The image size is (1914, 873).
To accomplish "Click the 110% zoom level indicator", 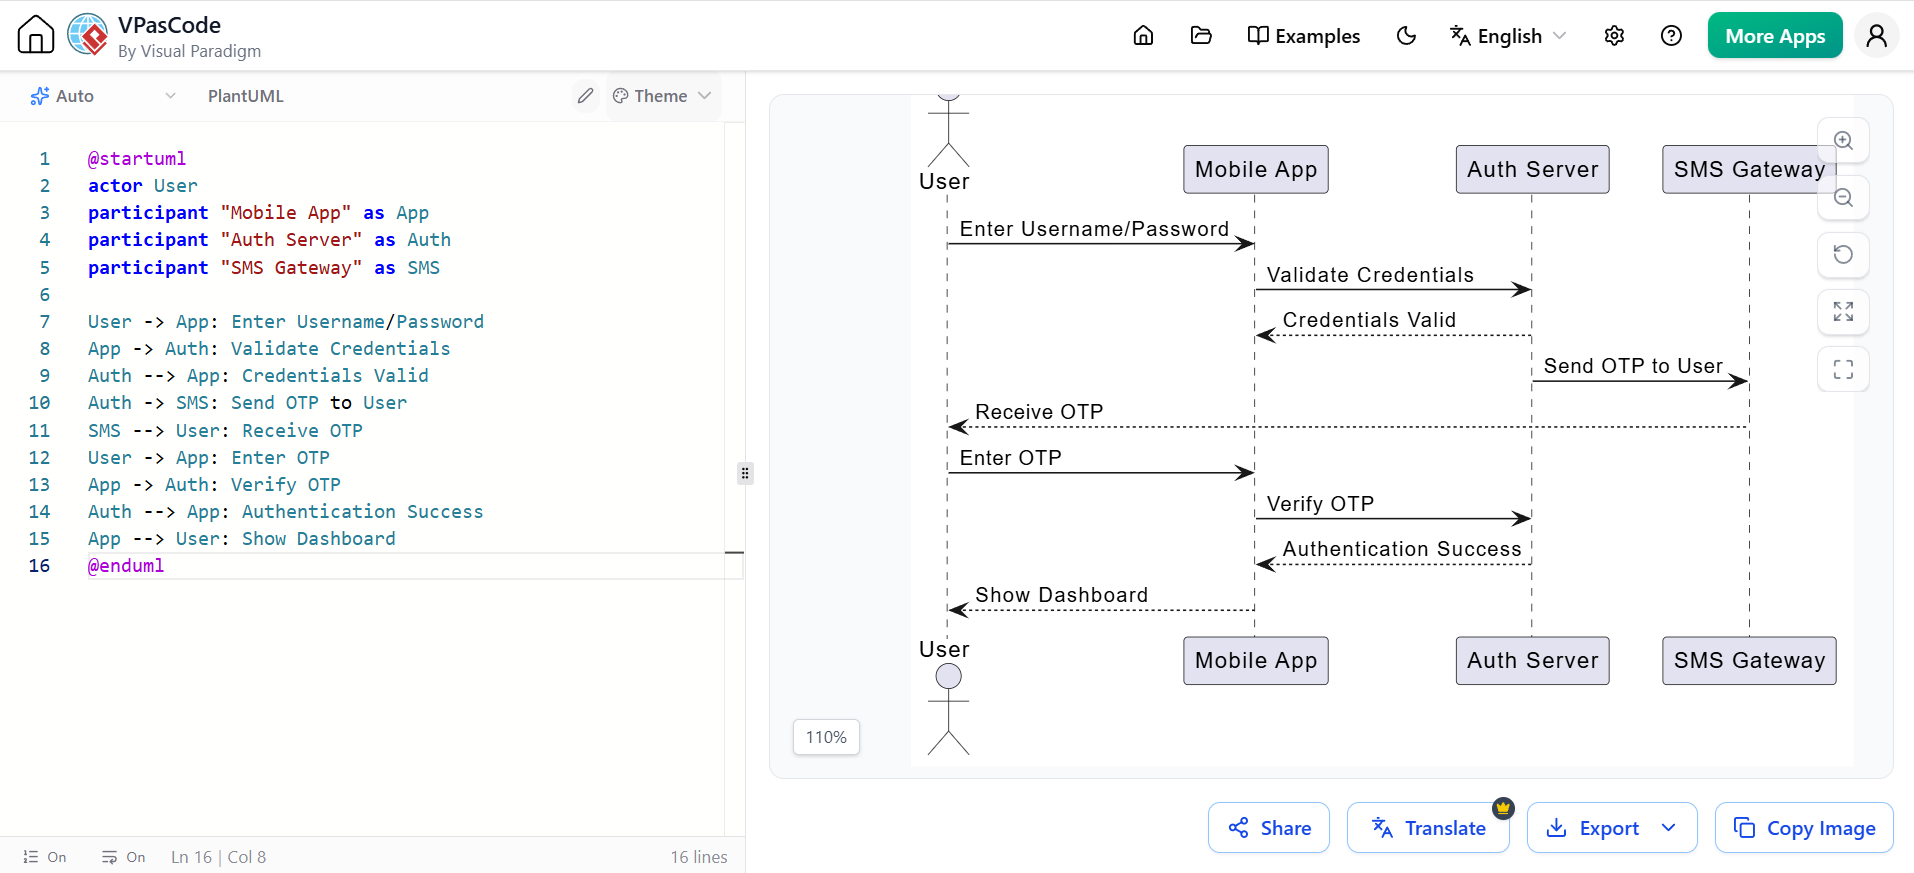I will coord(826,737).
